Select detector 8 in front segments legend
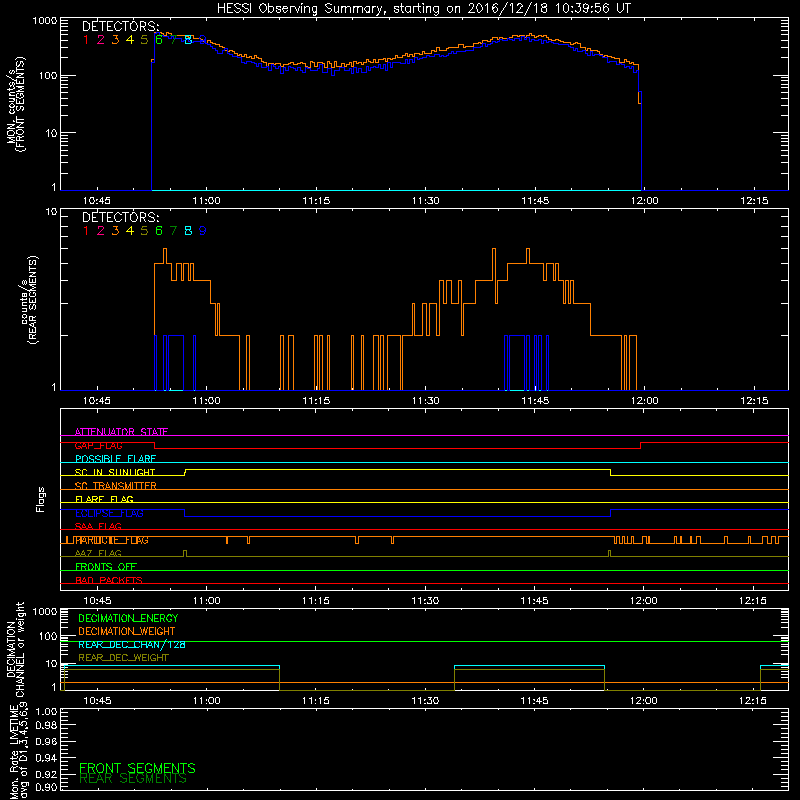This screenshot has width=800, height=800. (188, 40)
